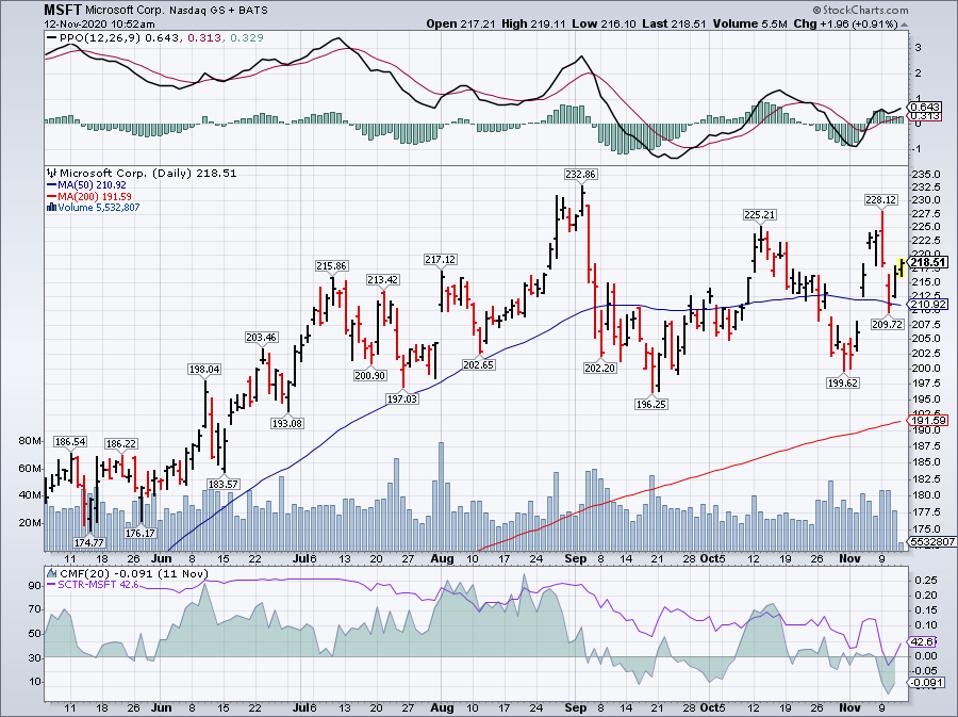Click the MA(200) 191.59 legend entry
The height and width of the screenshot is (717, 958).
point(95,197)
